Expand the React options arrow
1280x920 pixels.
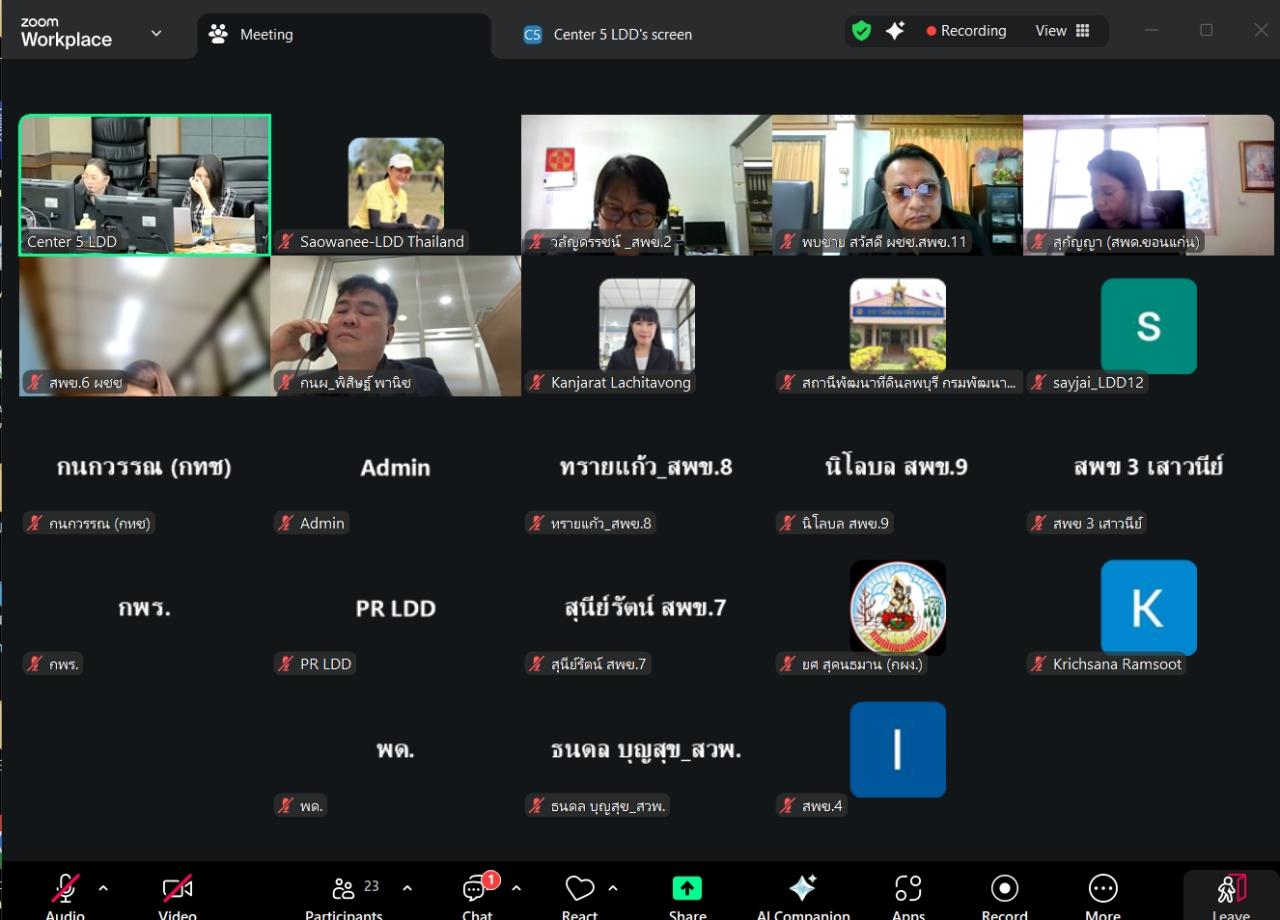point(613,888)
